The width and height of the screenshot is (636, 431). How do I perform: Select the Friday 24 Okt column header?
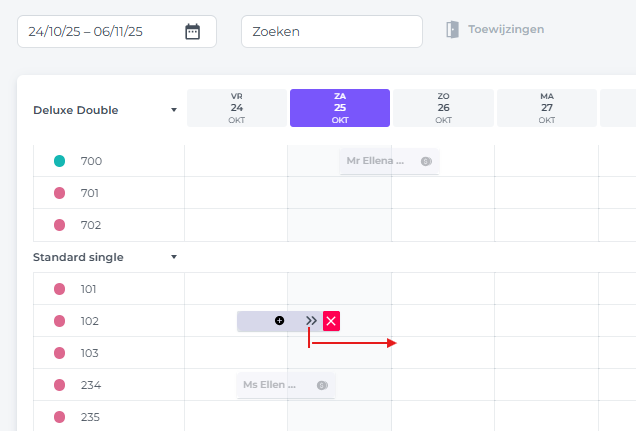[237, 108]
